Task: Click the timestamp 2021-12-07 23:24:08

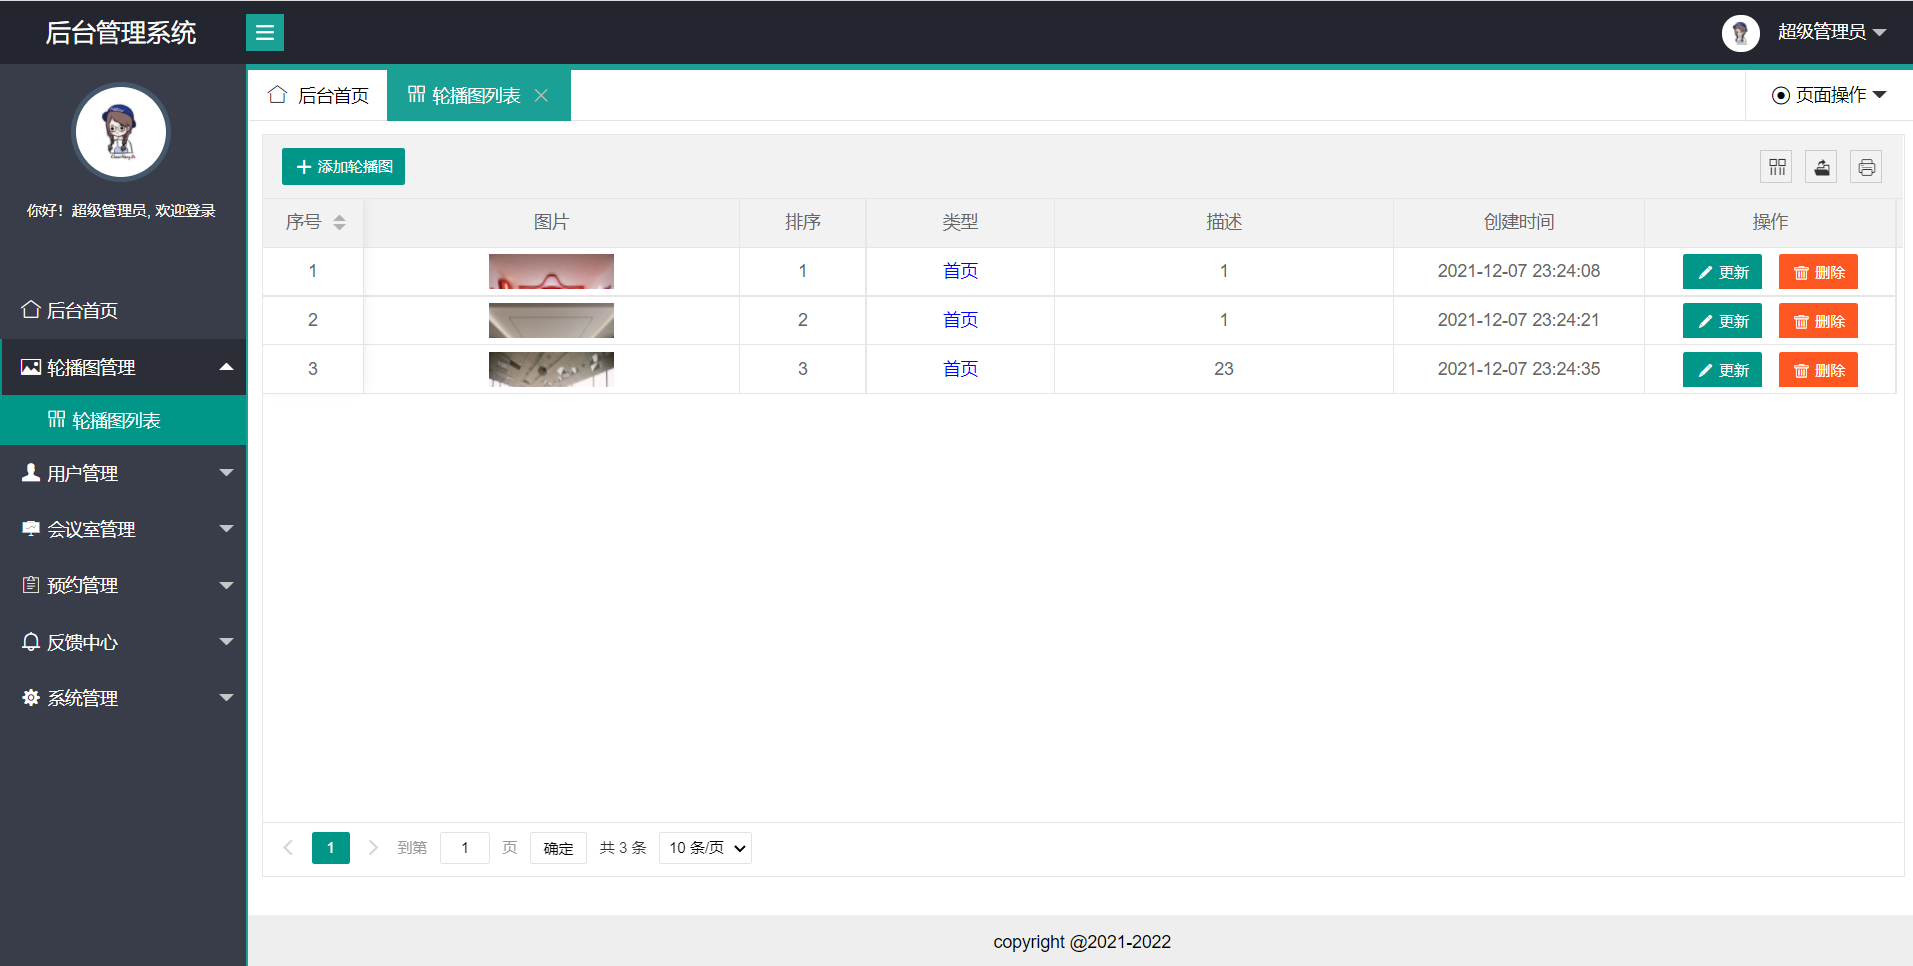Action: [x=1519, y=271]
